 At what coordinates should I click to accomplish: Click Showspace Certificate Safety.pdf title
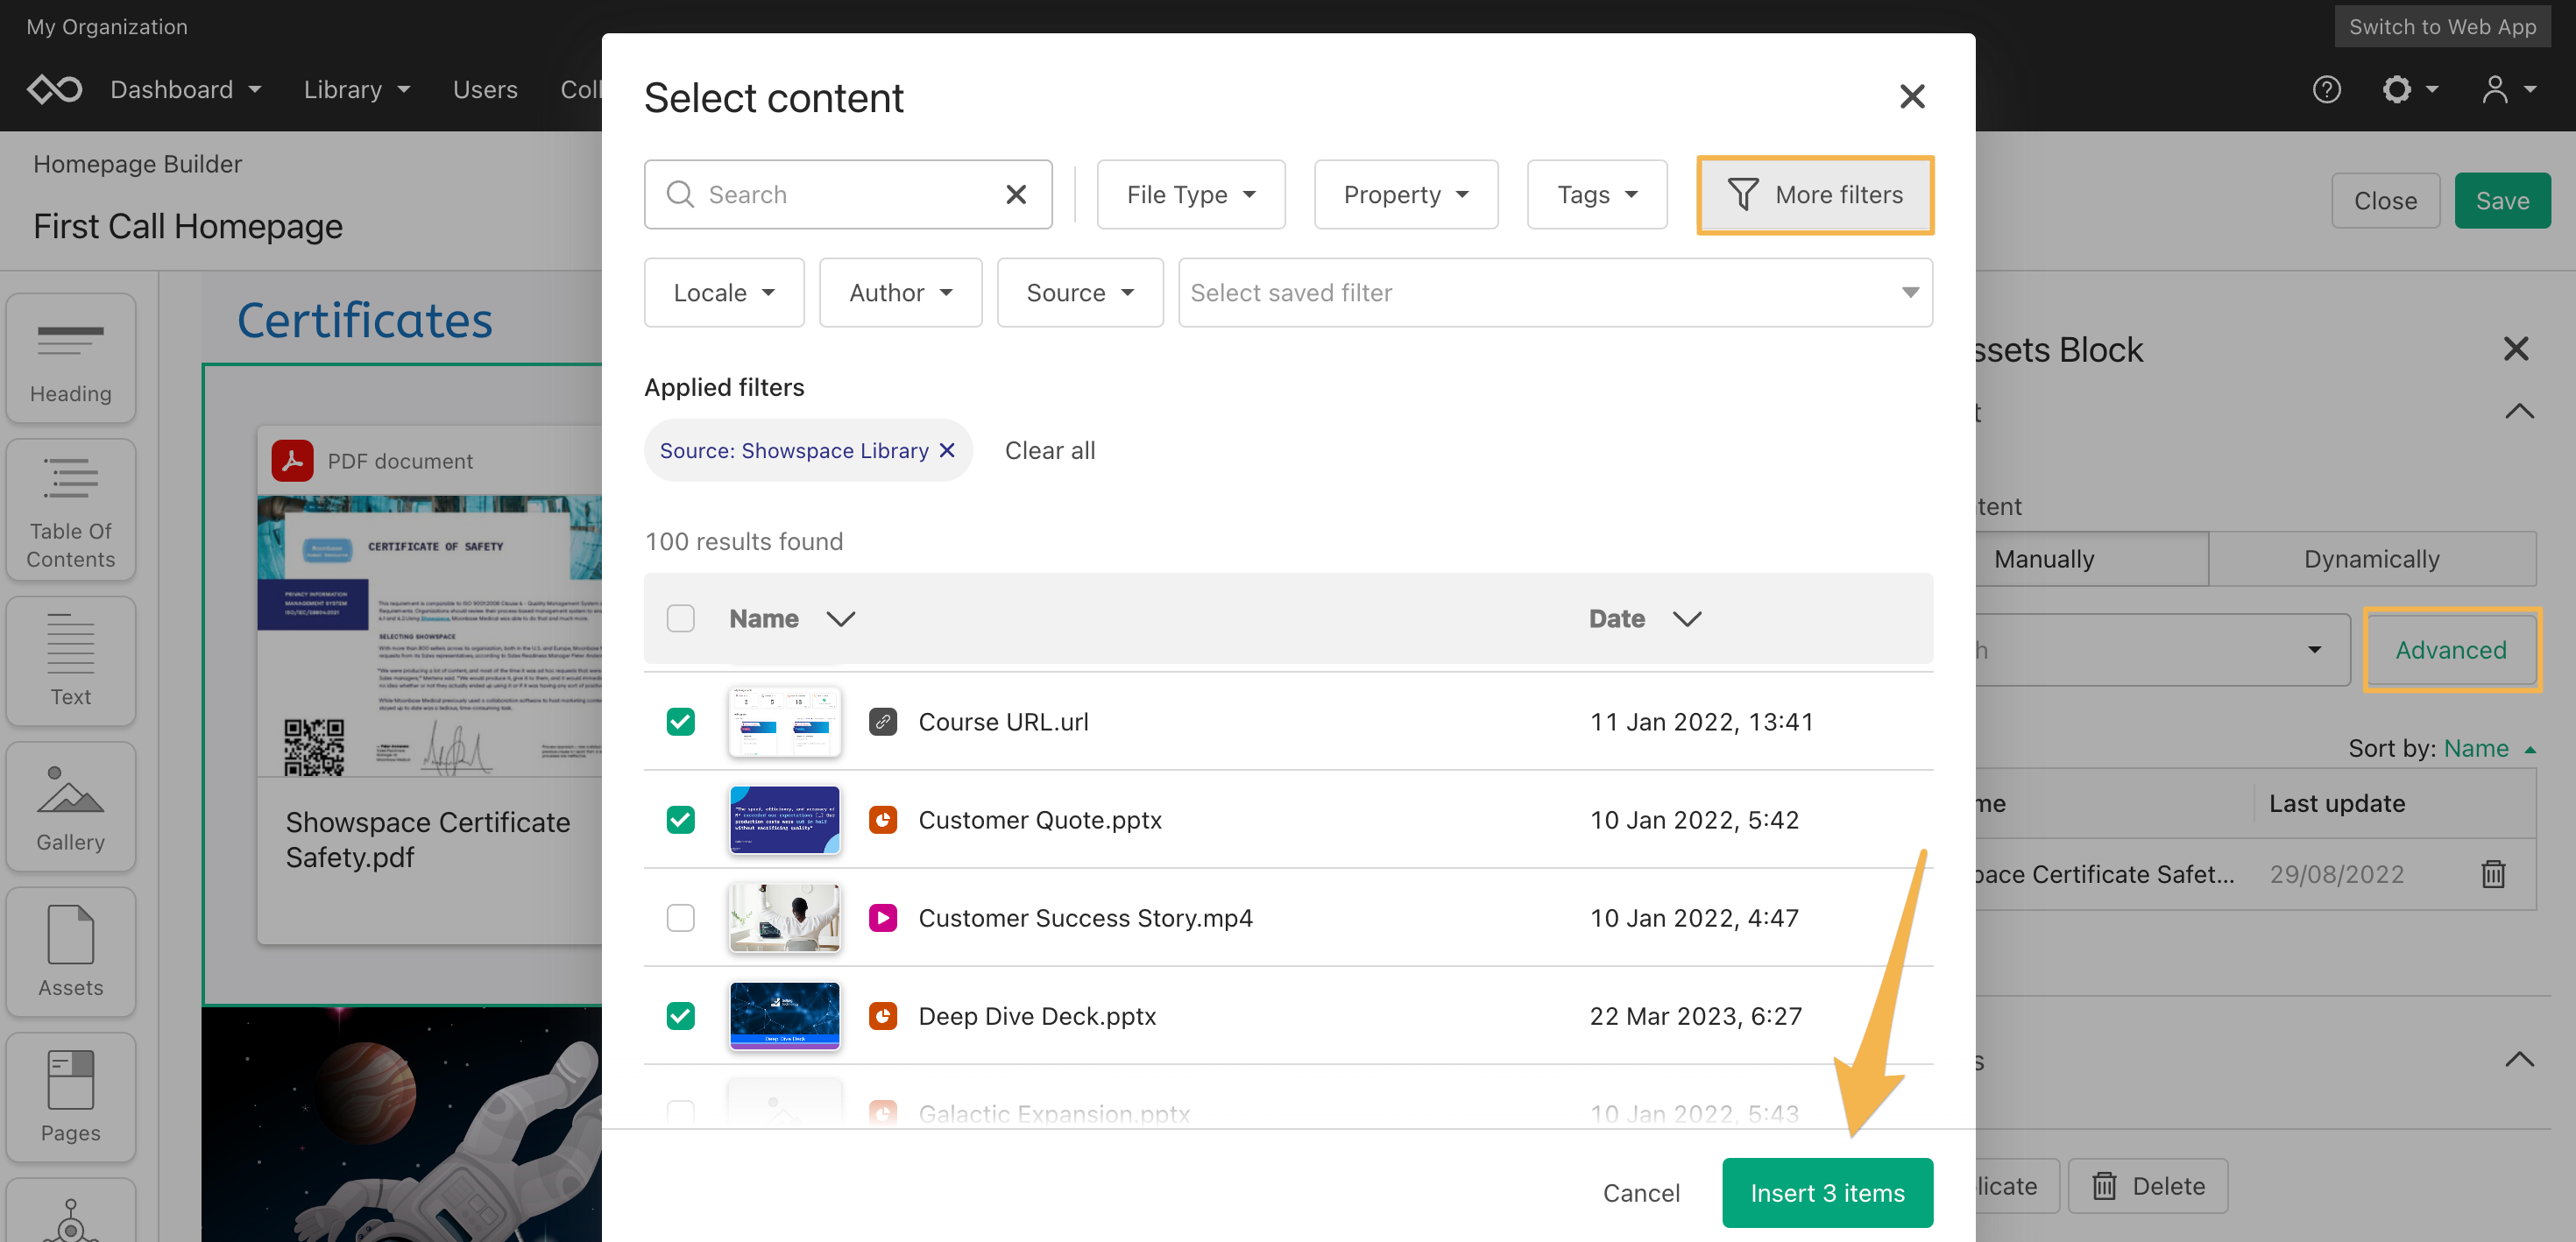point(427,839)
